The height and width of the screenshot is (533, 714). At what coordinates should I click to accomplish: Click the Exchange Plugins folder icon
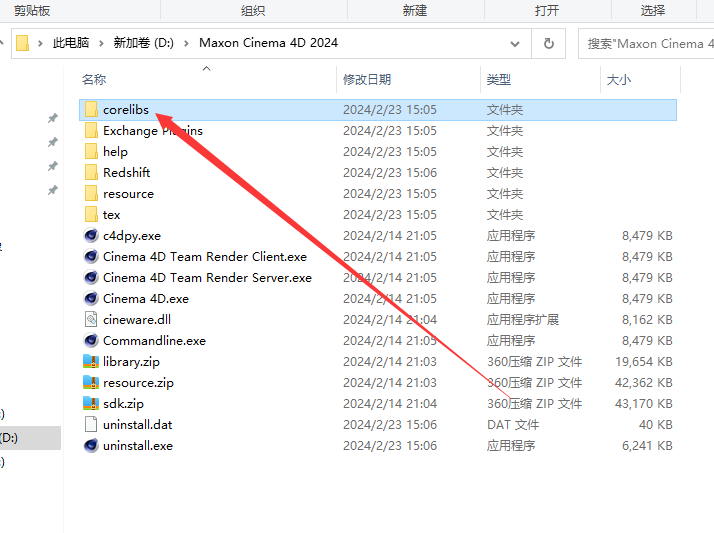point(91,131)
